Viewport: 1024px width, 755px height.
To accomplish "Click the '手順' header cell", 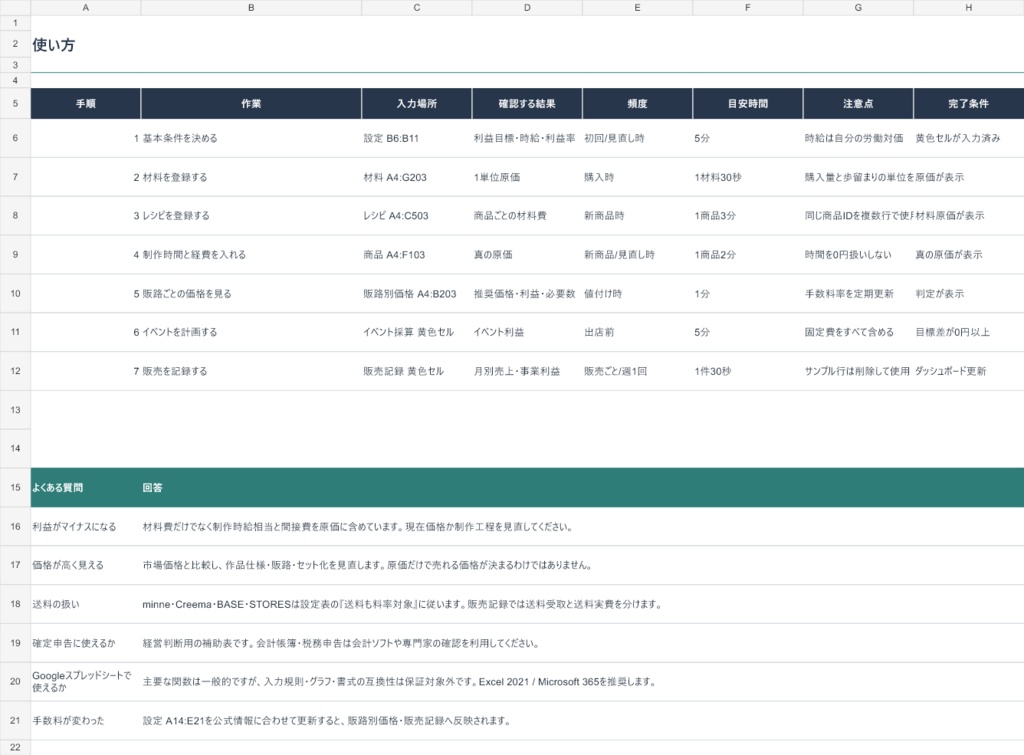I will click(86, 103).
